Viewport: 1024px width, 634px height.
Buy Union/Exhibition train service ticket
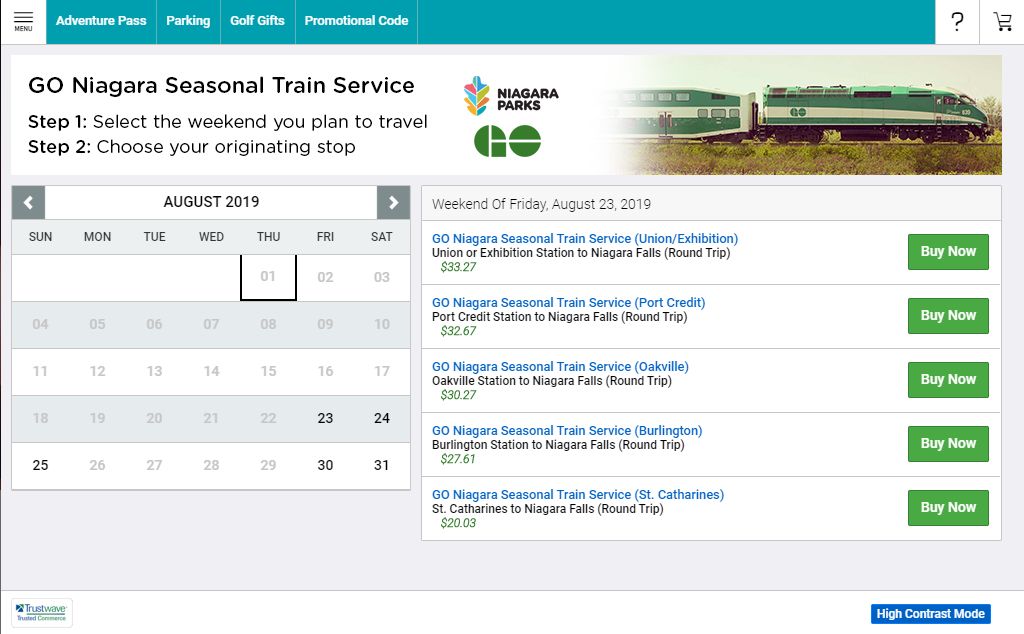pos(947,252)
